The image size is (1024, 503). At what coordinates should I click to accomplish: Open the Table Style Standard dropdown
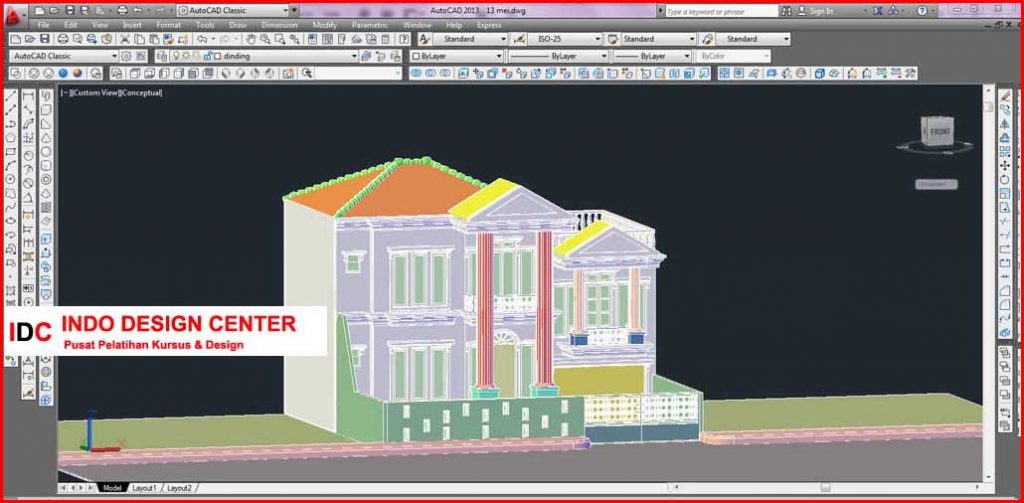(x=692, y=39)
